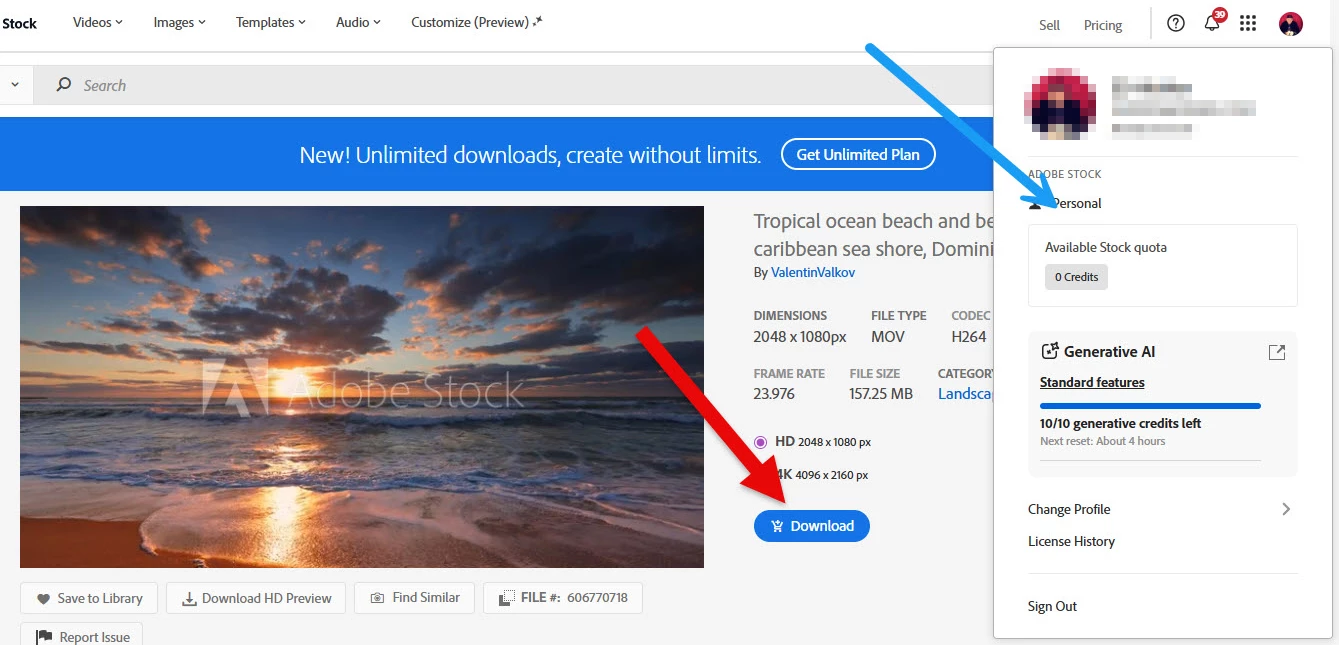Click Get Unlimited Plan button

[x=858, y=154]
